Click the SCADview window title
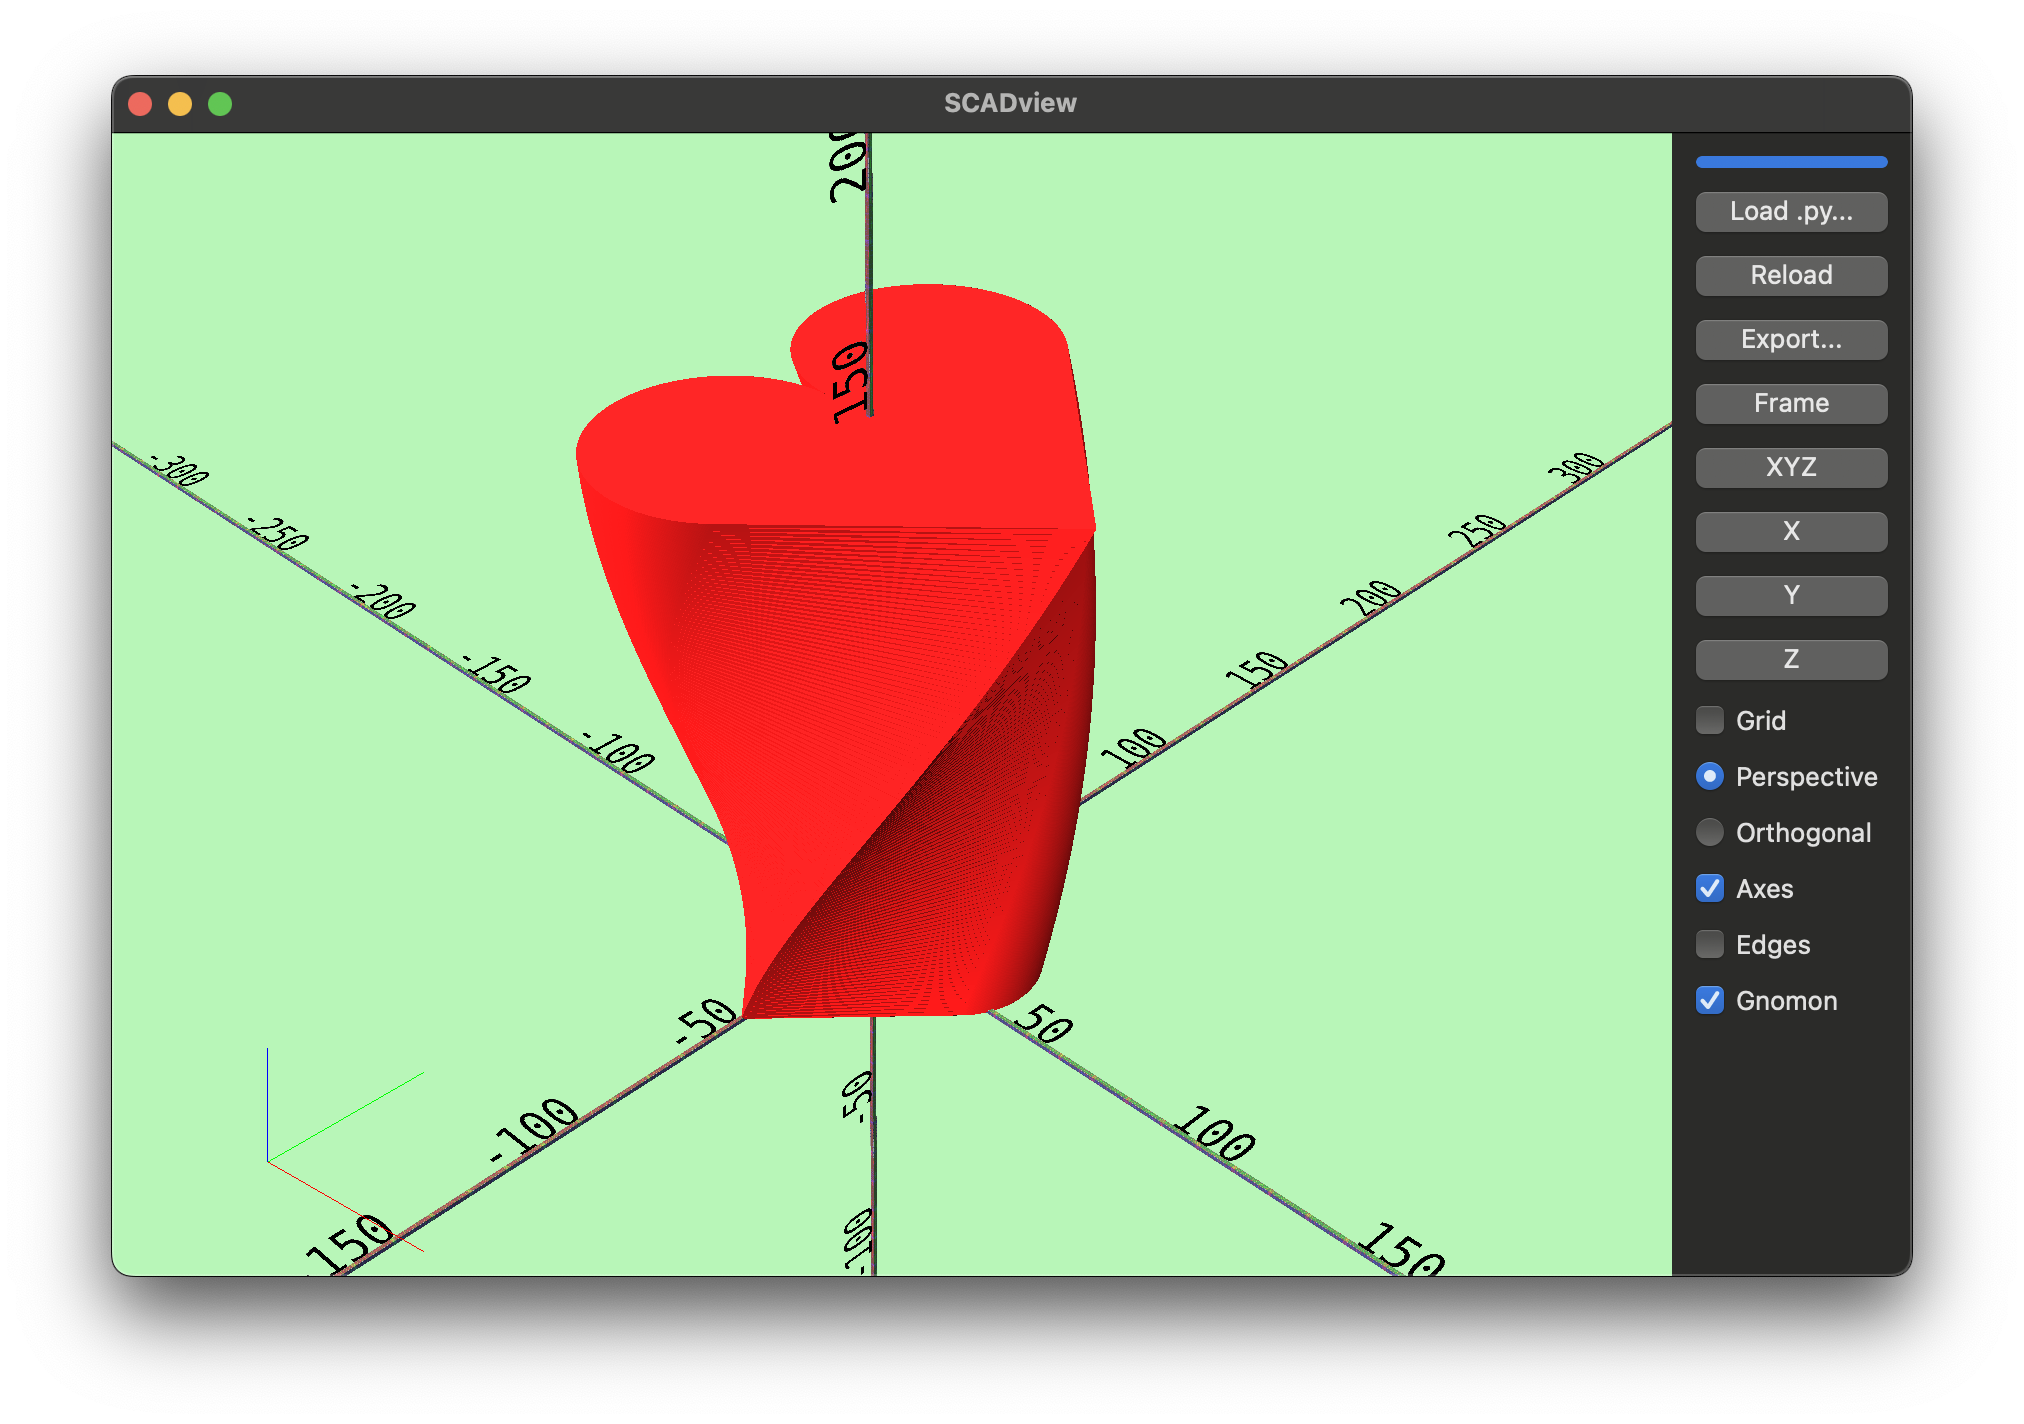 coord(1010,103)
